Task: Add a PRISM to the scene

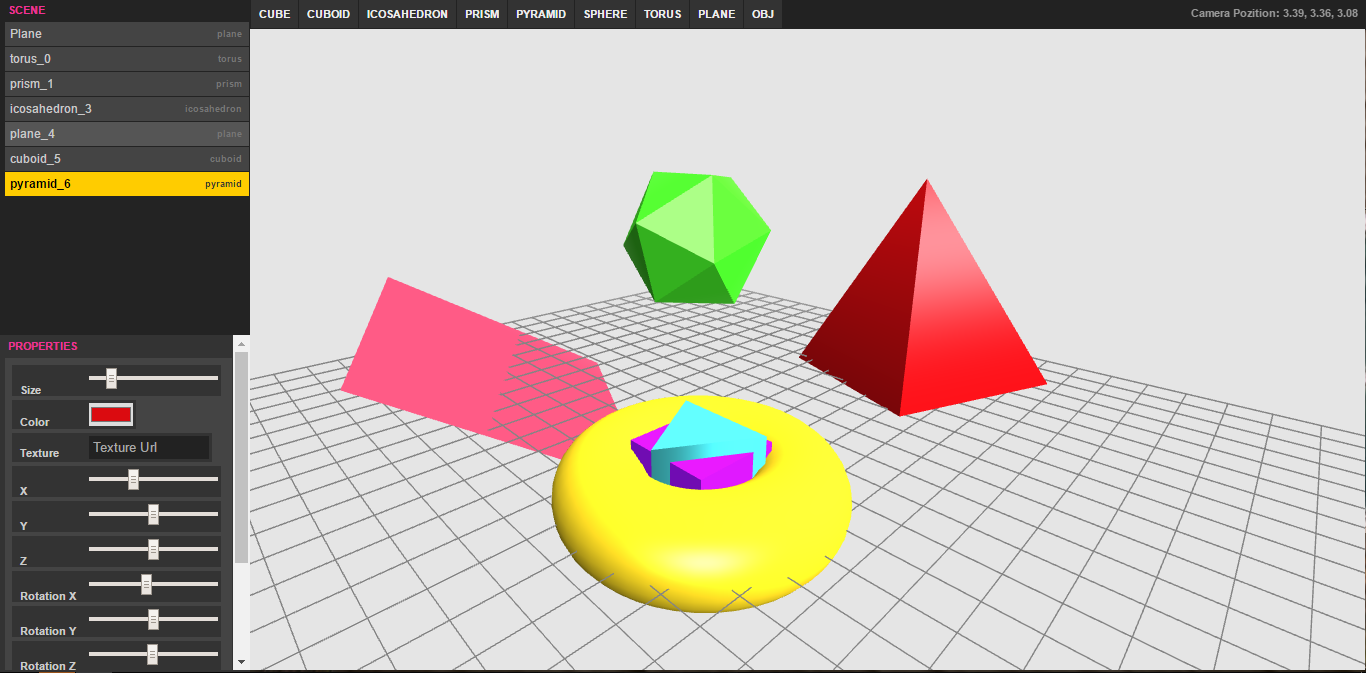Action: point(482,14)
